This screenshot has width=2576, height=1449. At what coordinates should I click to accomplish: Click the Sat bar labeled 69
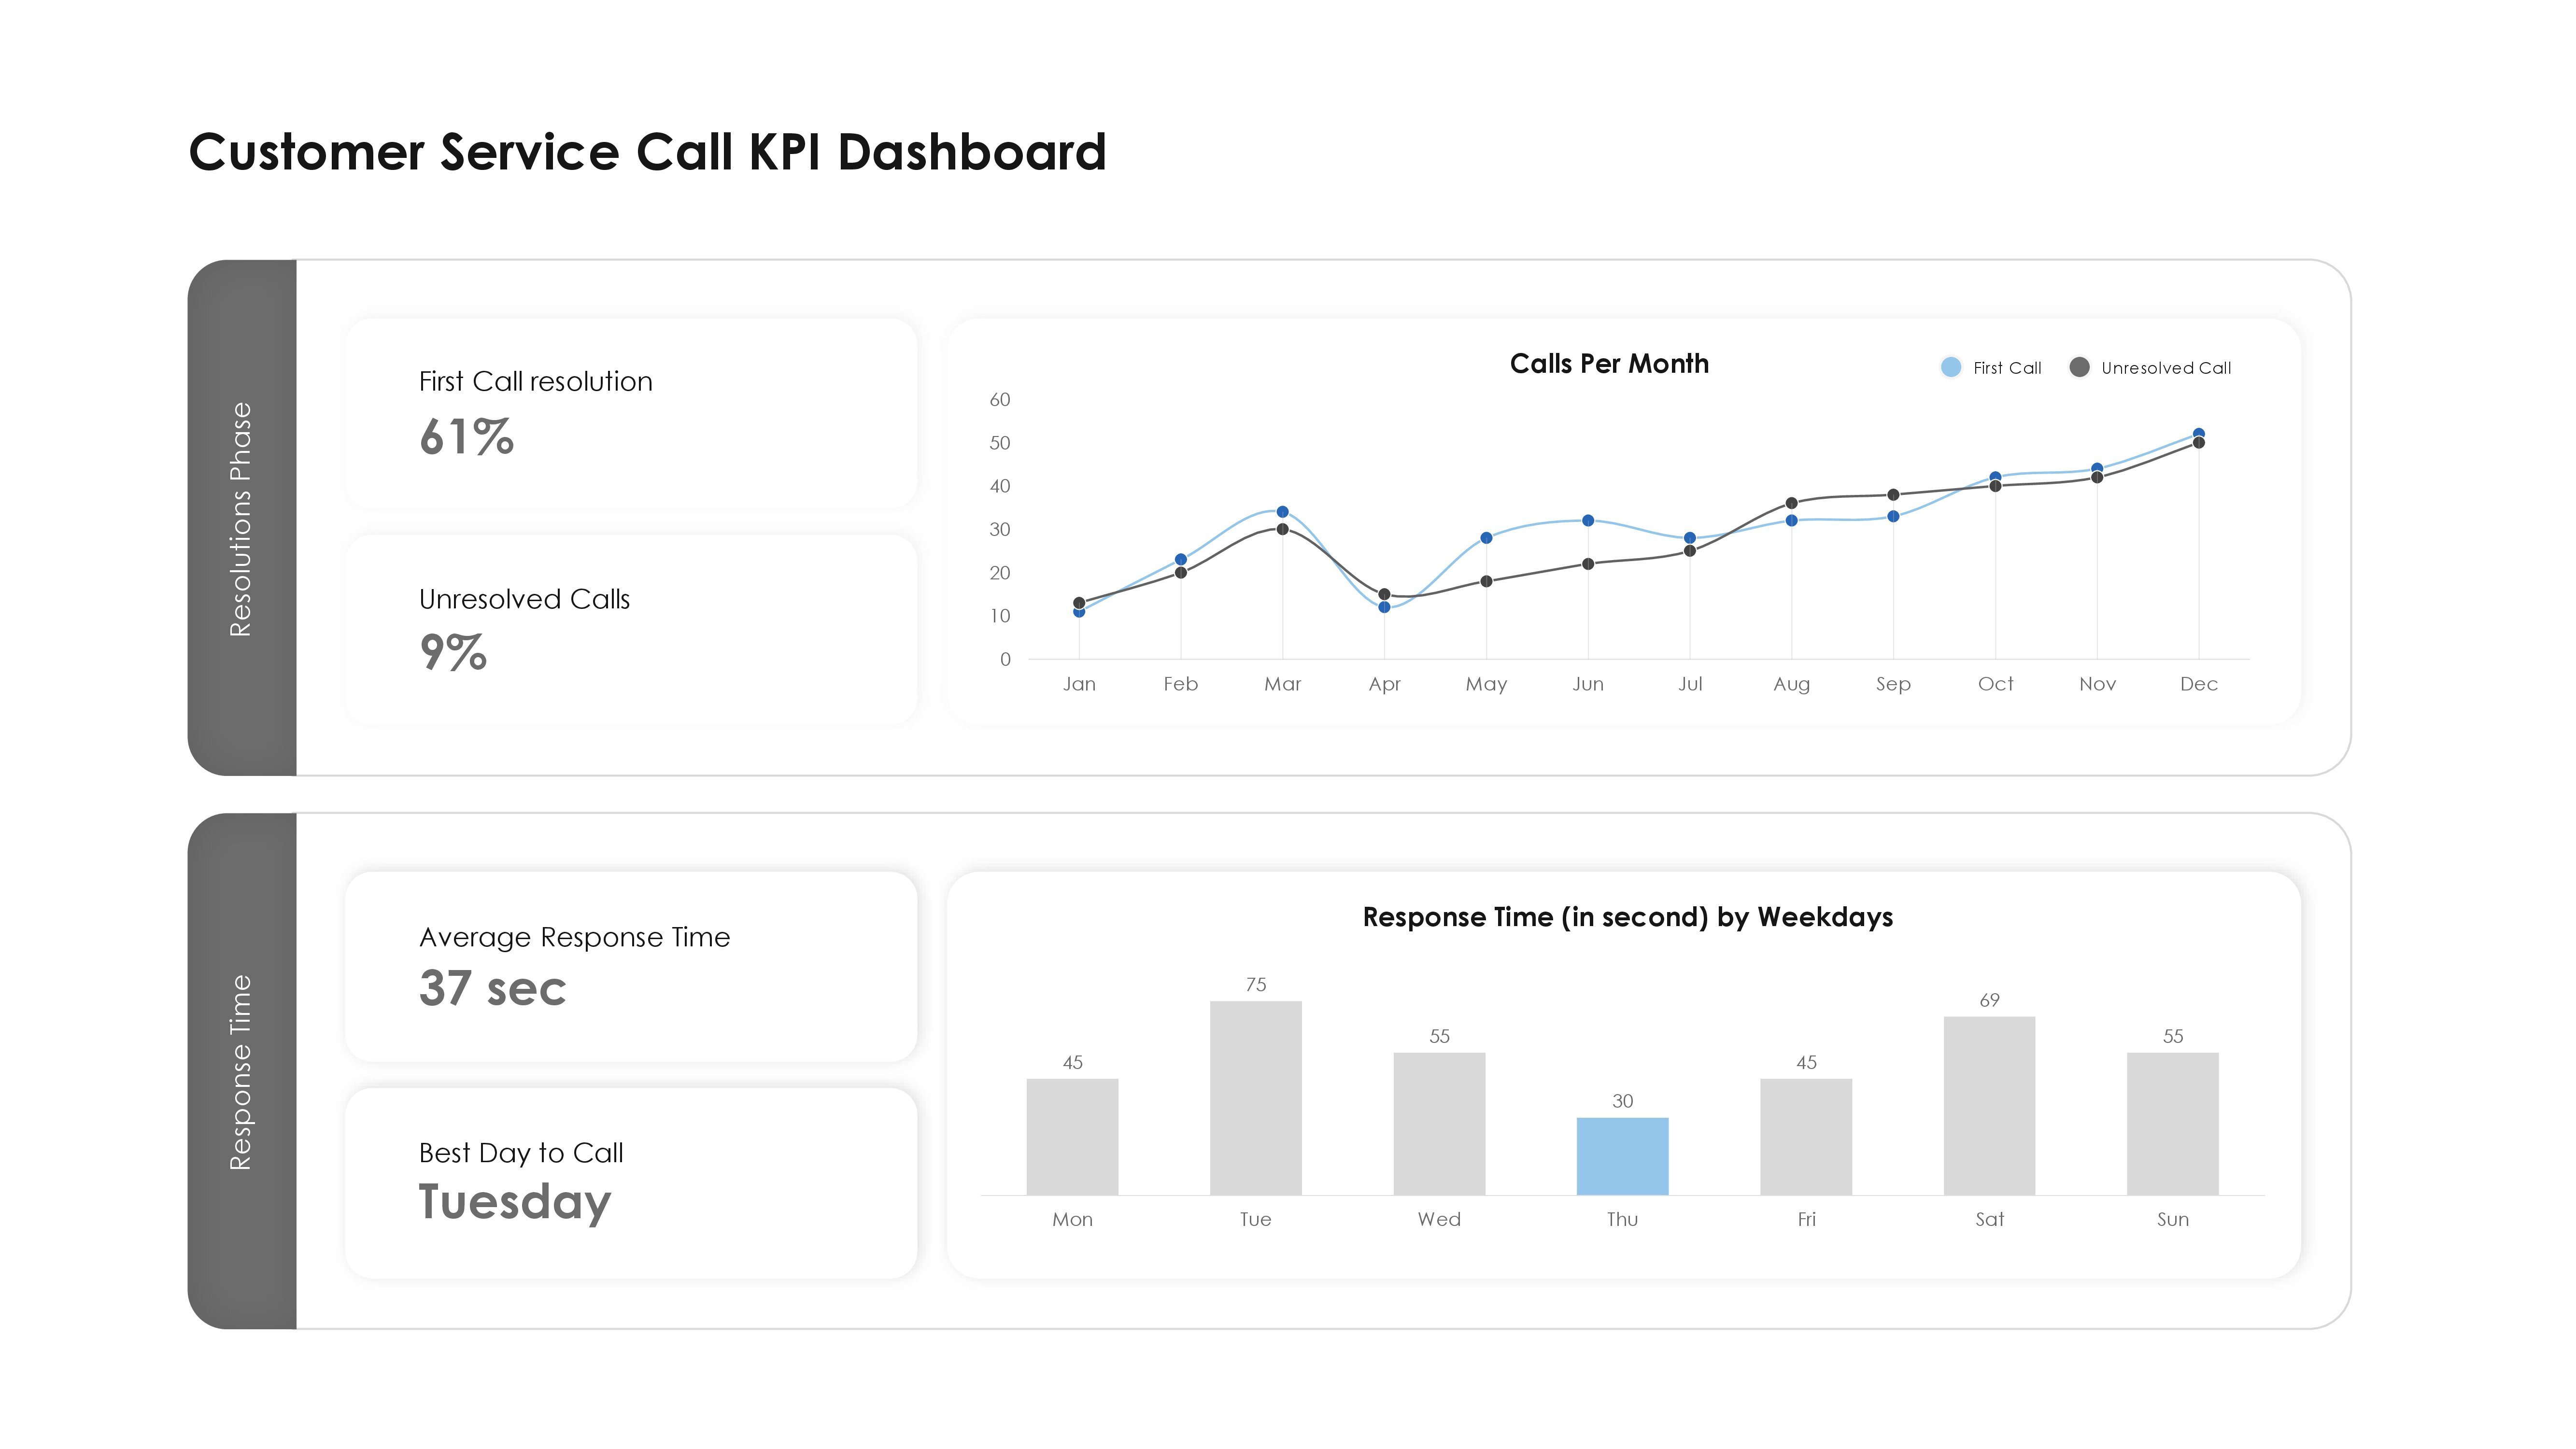(1989, 1106)
